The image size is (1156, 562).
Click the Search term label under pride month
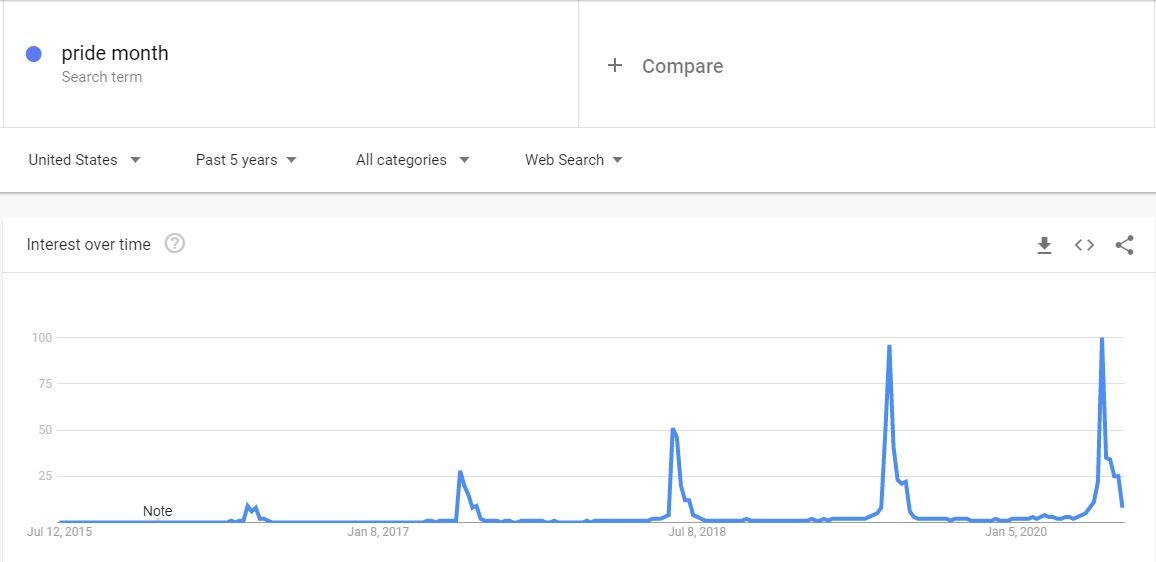[102, 77]
